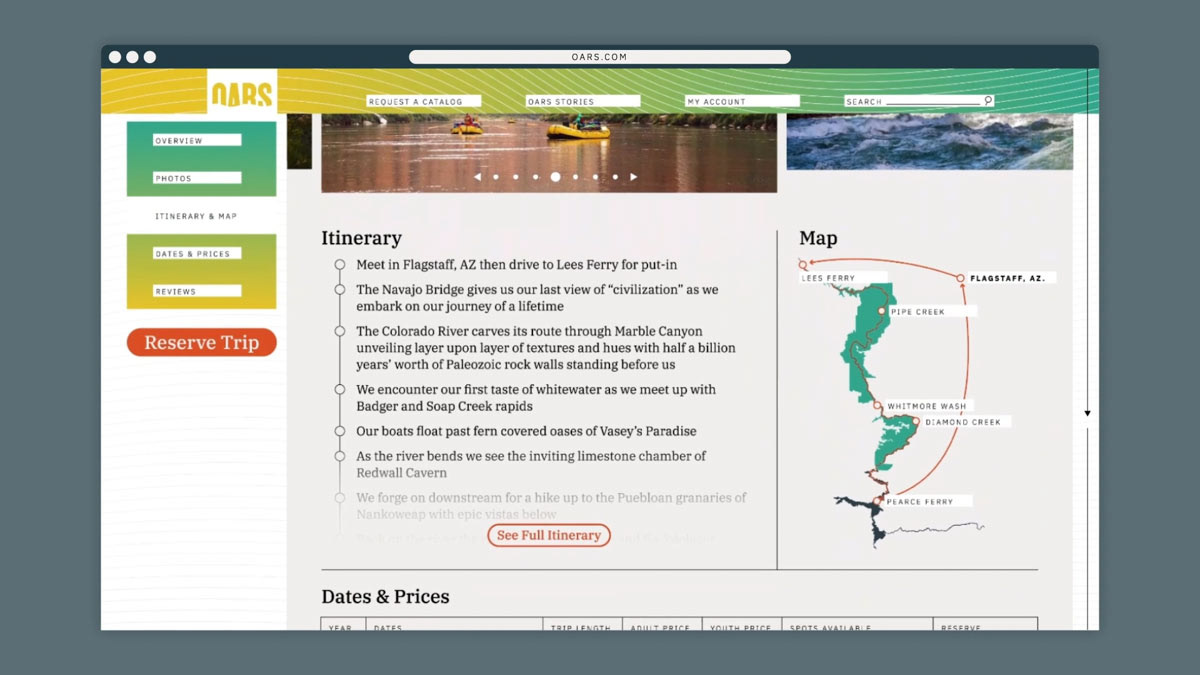The image size is (1200, 675).
Task: Click the Itinerary heading
Action: coord(361,238)
